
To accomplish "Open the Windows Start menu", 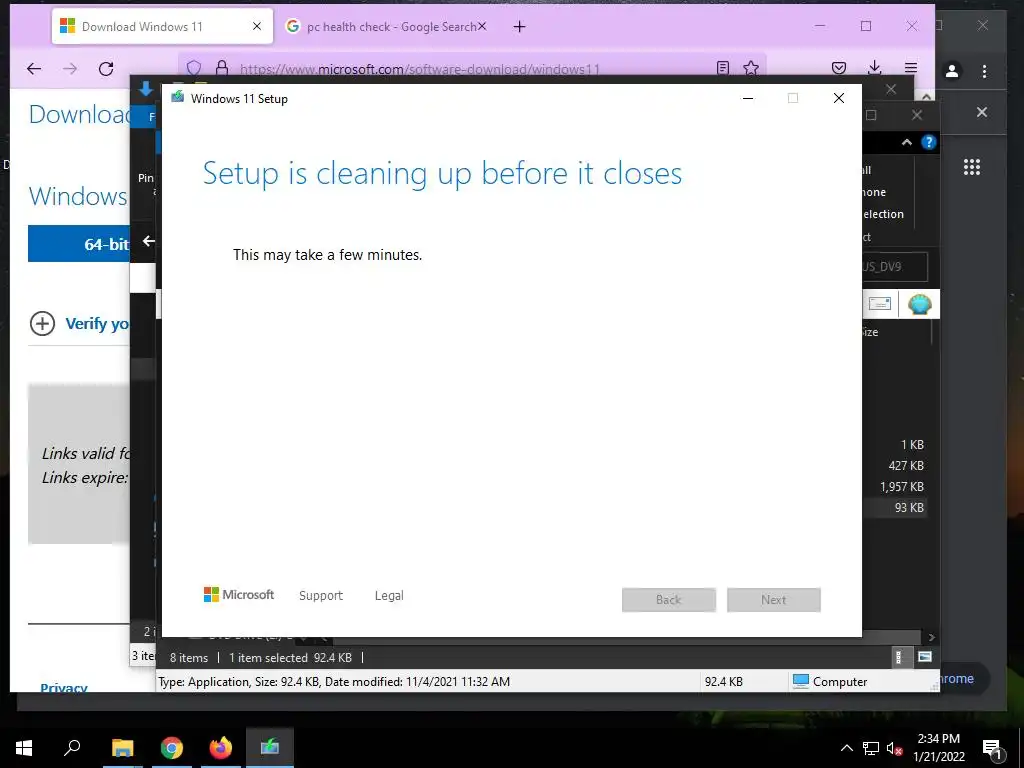I will pos(24,748).
